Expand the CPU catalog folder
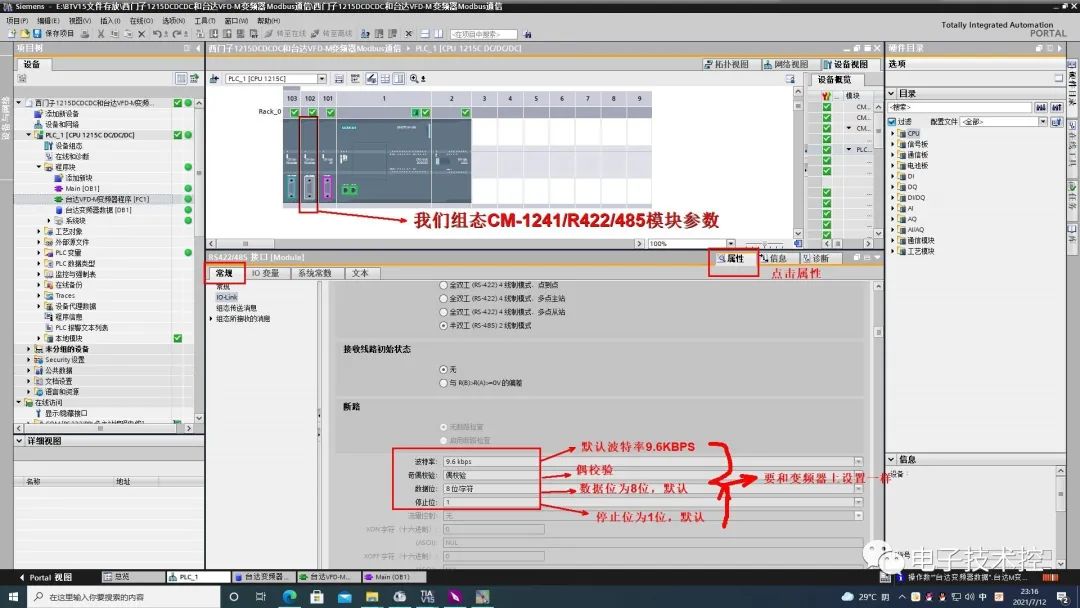This screenshot has height=608, width=1080. 893,133
